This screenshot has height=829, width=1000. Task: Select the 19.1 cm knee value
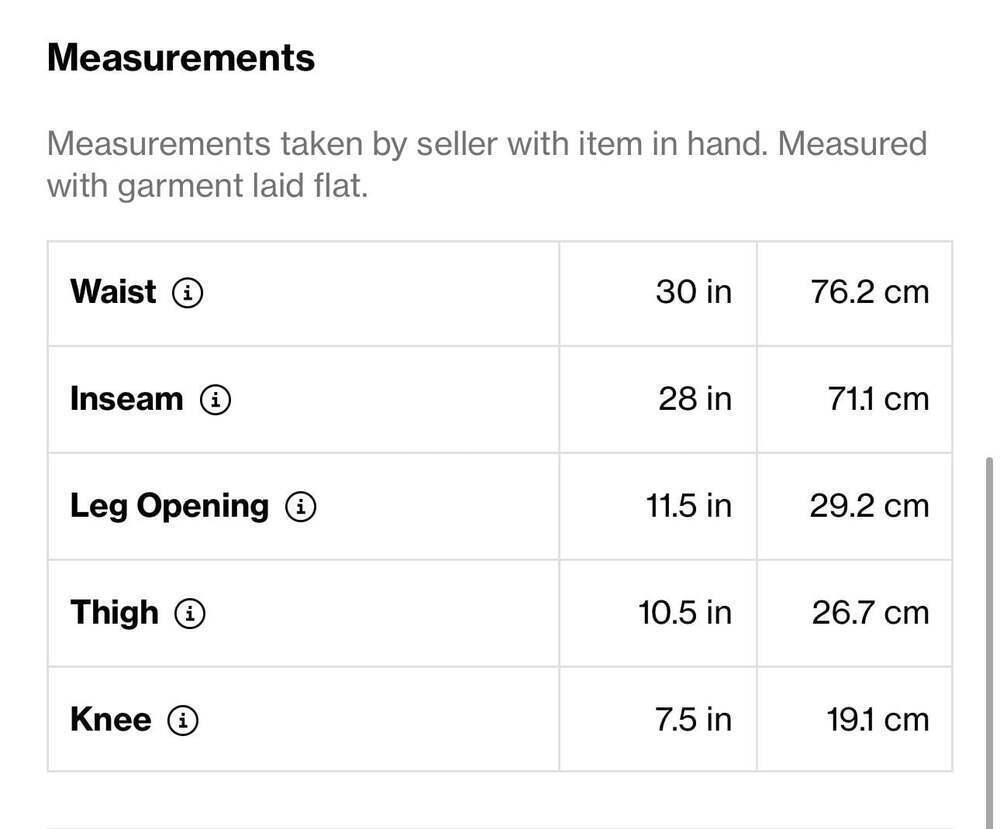click(878, 720)
